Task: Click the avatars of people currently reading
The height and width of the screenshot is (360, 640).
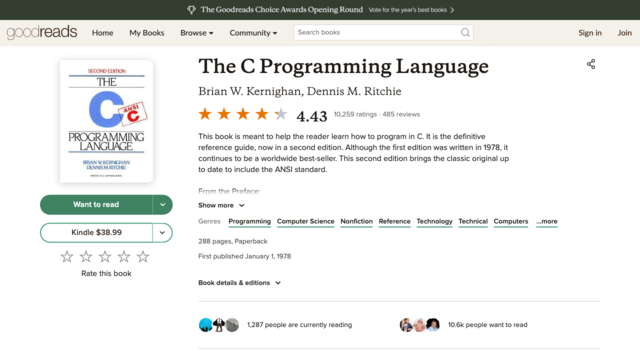Action: point(219,325)
